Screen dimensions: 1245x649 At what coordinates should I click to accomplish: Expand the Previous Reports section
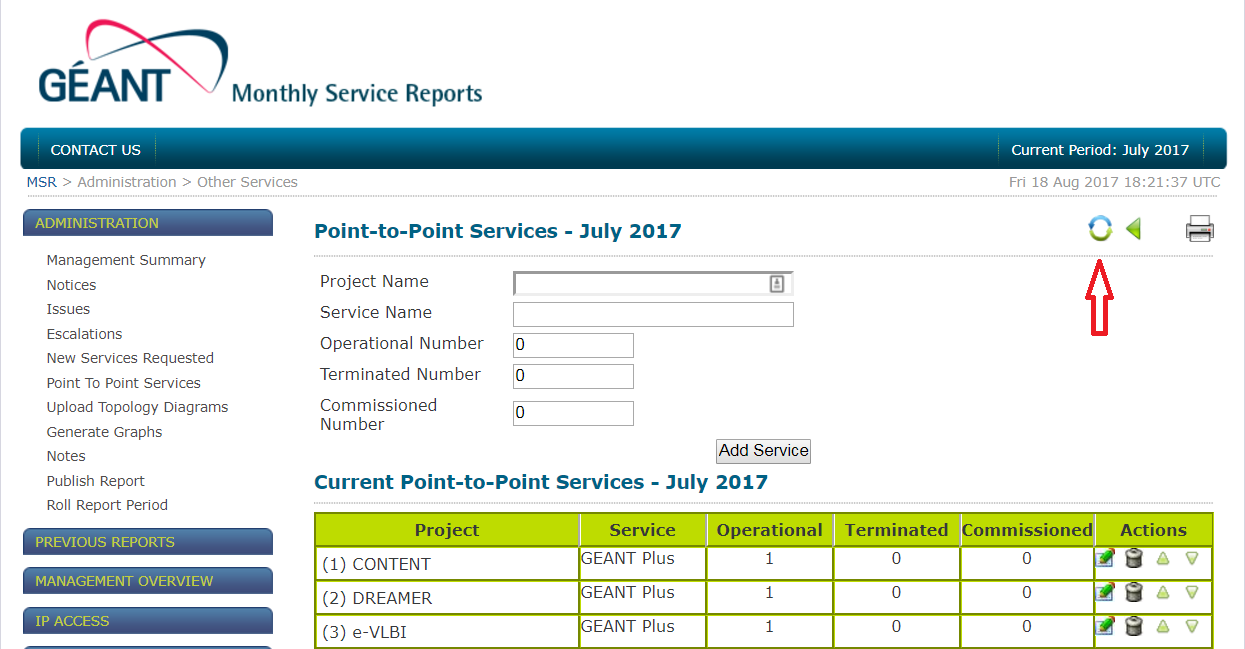tap(147, 542)
